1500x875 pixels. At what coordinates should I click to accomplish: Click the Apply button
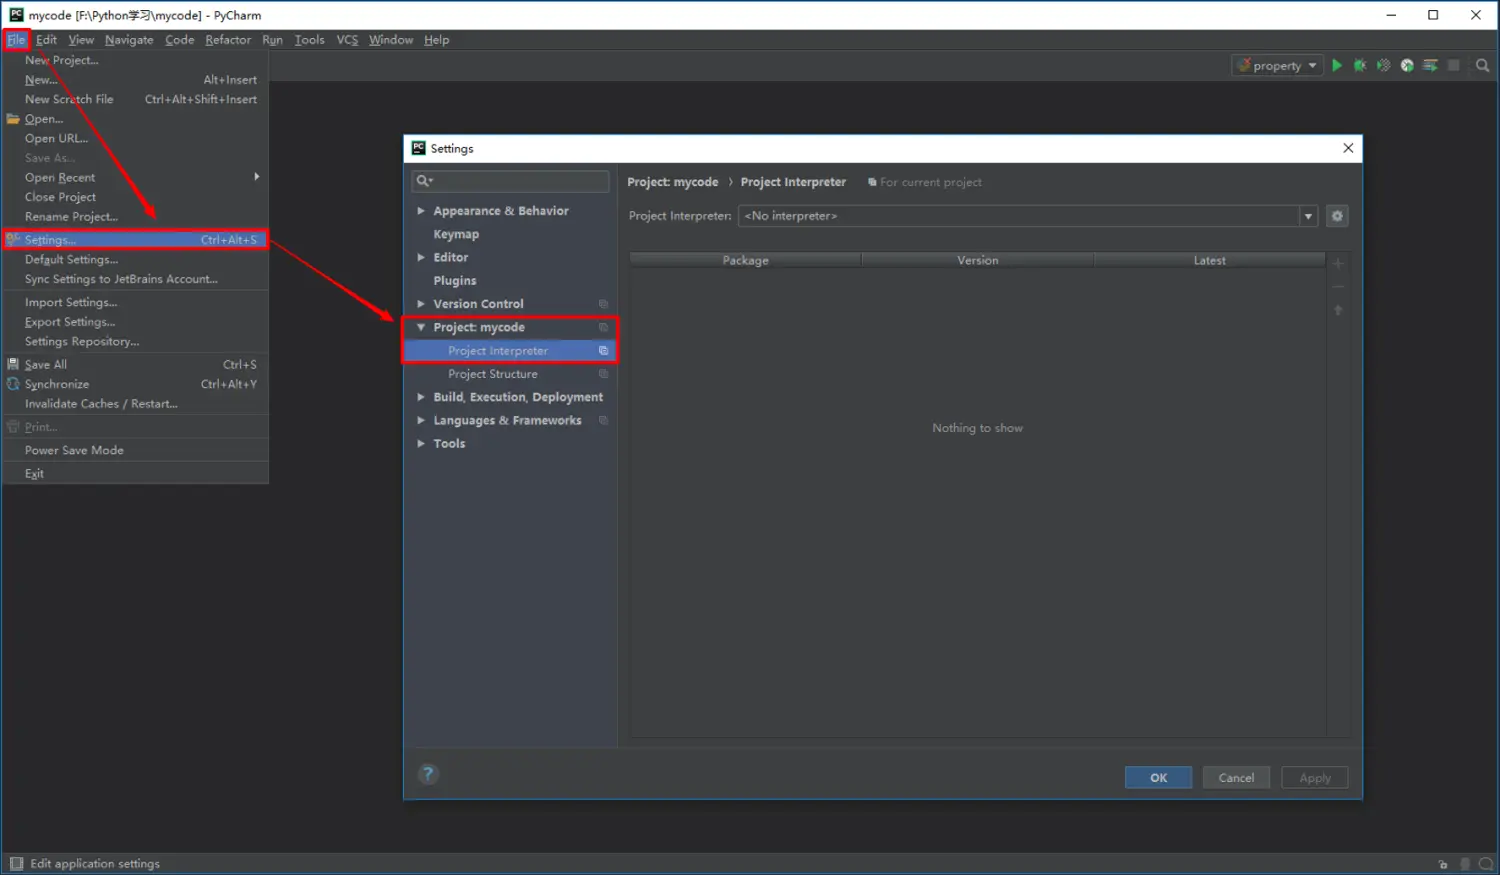[x=1315, y=778]
